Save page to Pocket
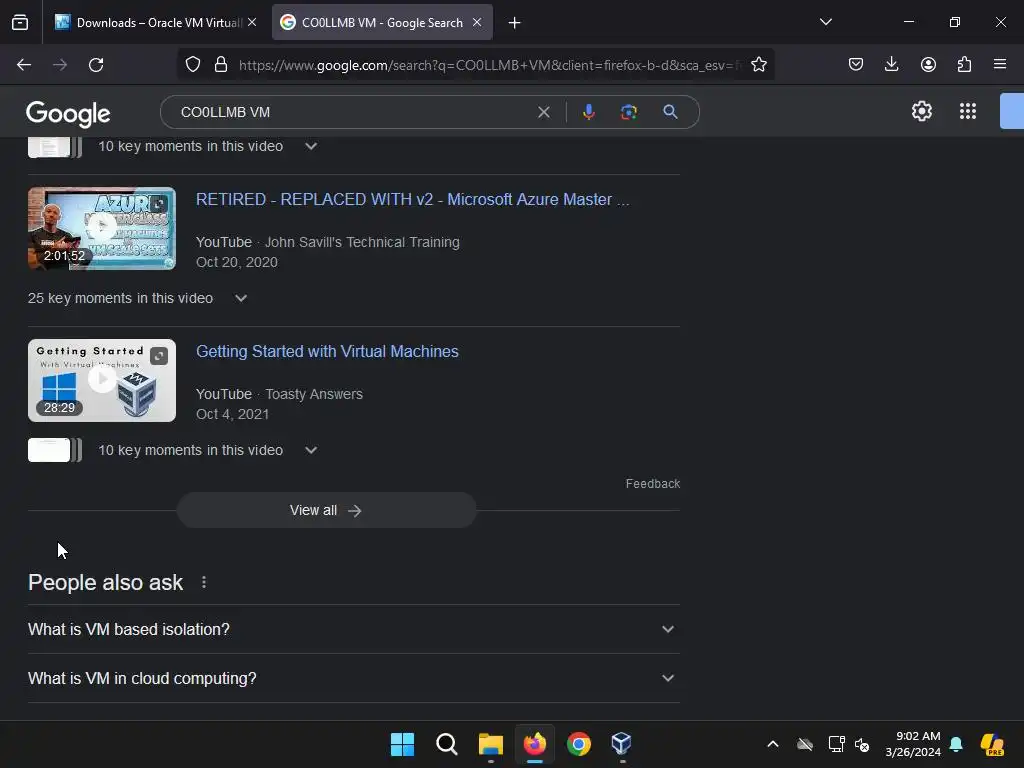The height and width of the screenshot is (768, 1024). tap(856, 65)
